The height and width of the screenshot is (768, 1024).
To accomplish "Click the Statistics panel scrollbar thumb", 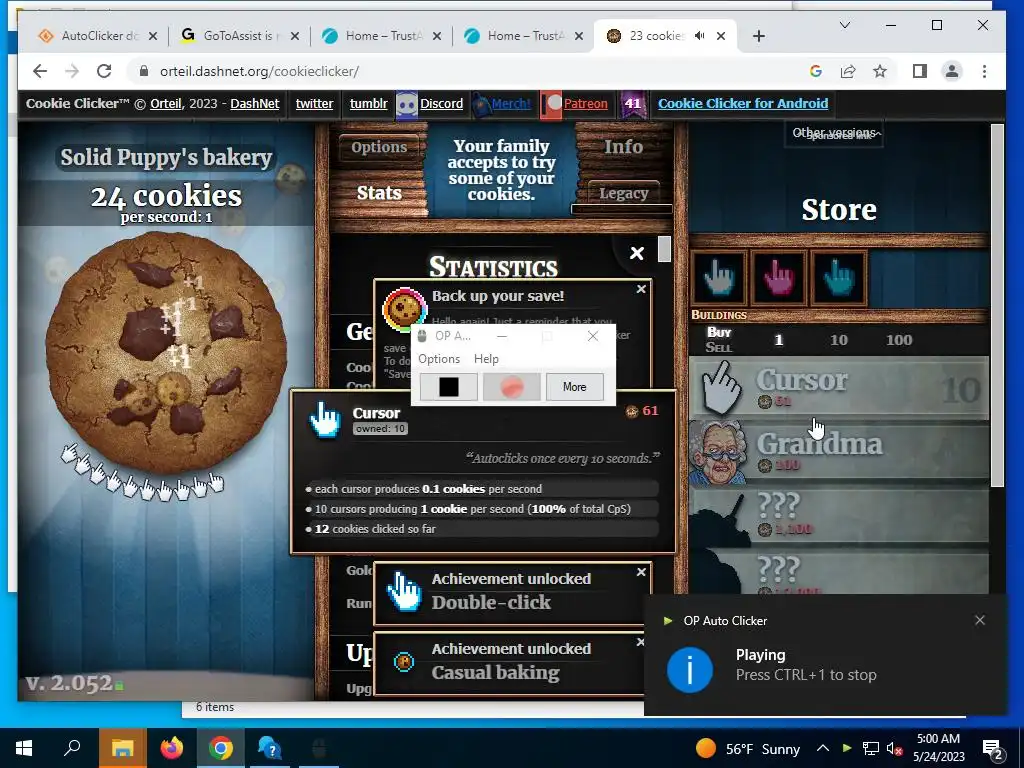I will pyautogui.click(x=664, y=249).
